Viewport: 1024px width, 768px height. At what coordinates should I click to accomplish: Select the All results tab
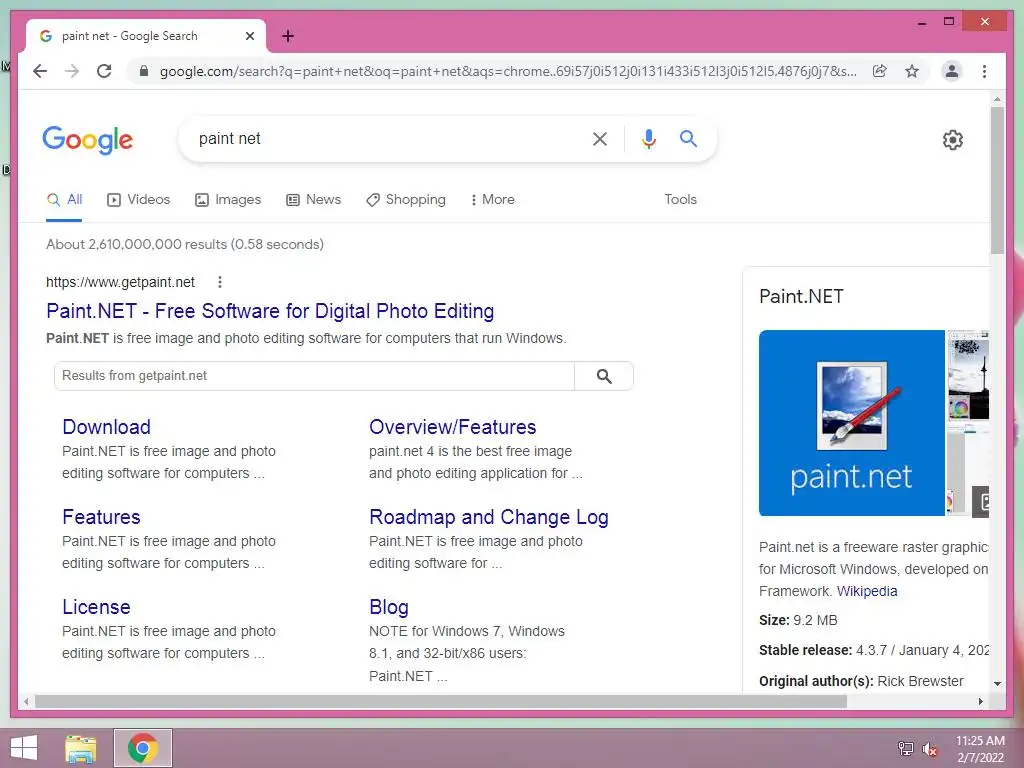[x=64, y=200]
